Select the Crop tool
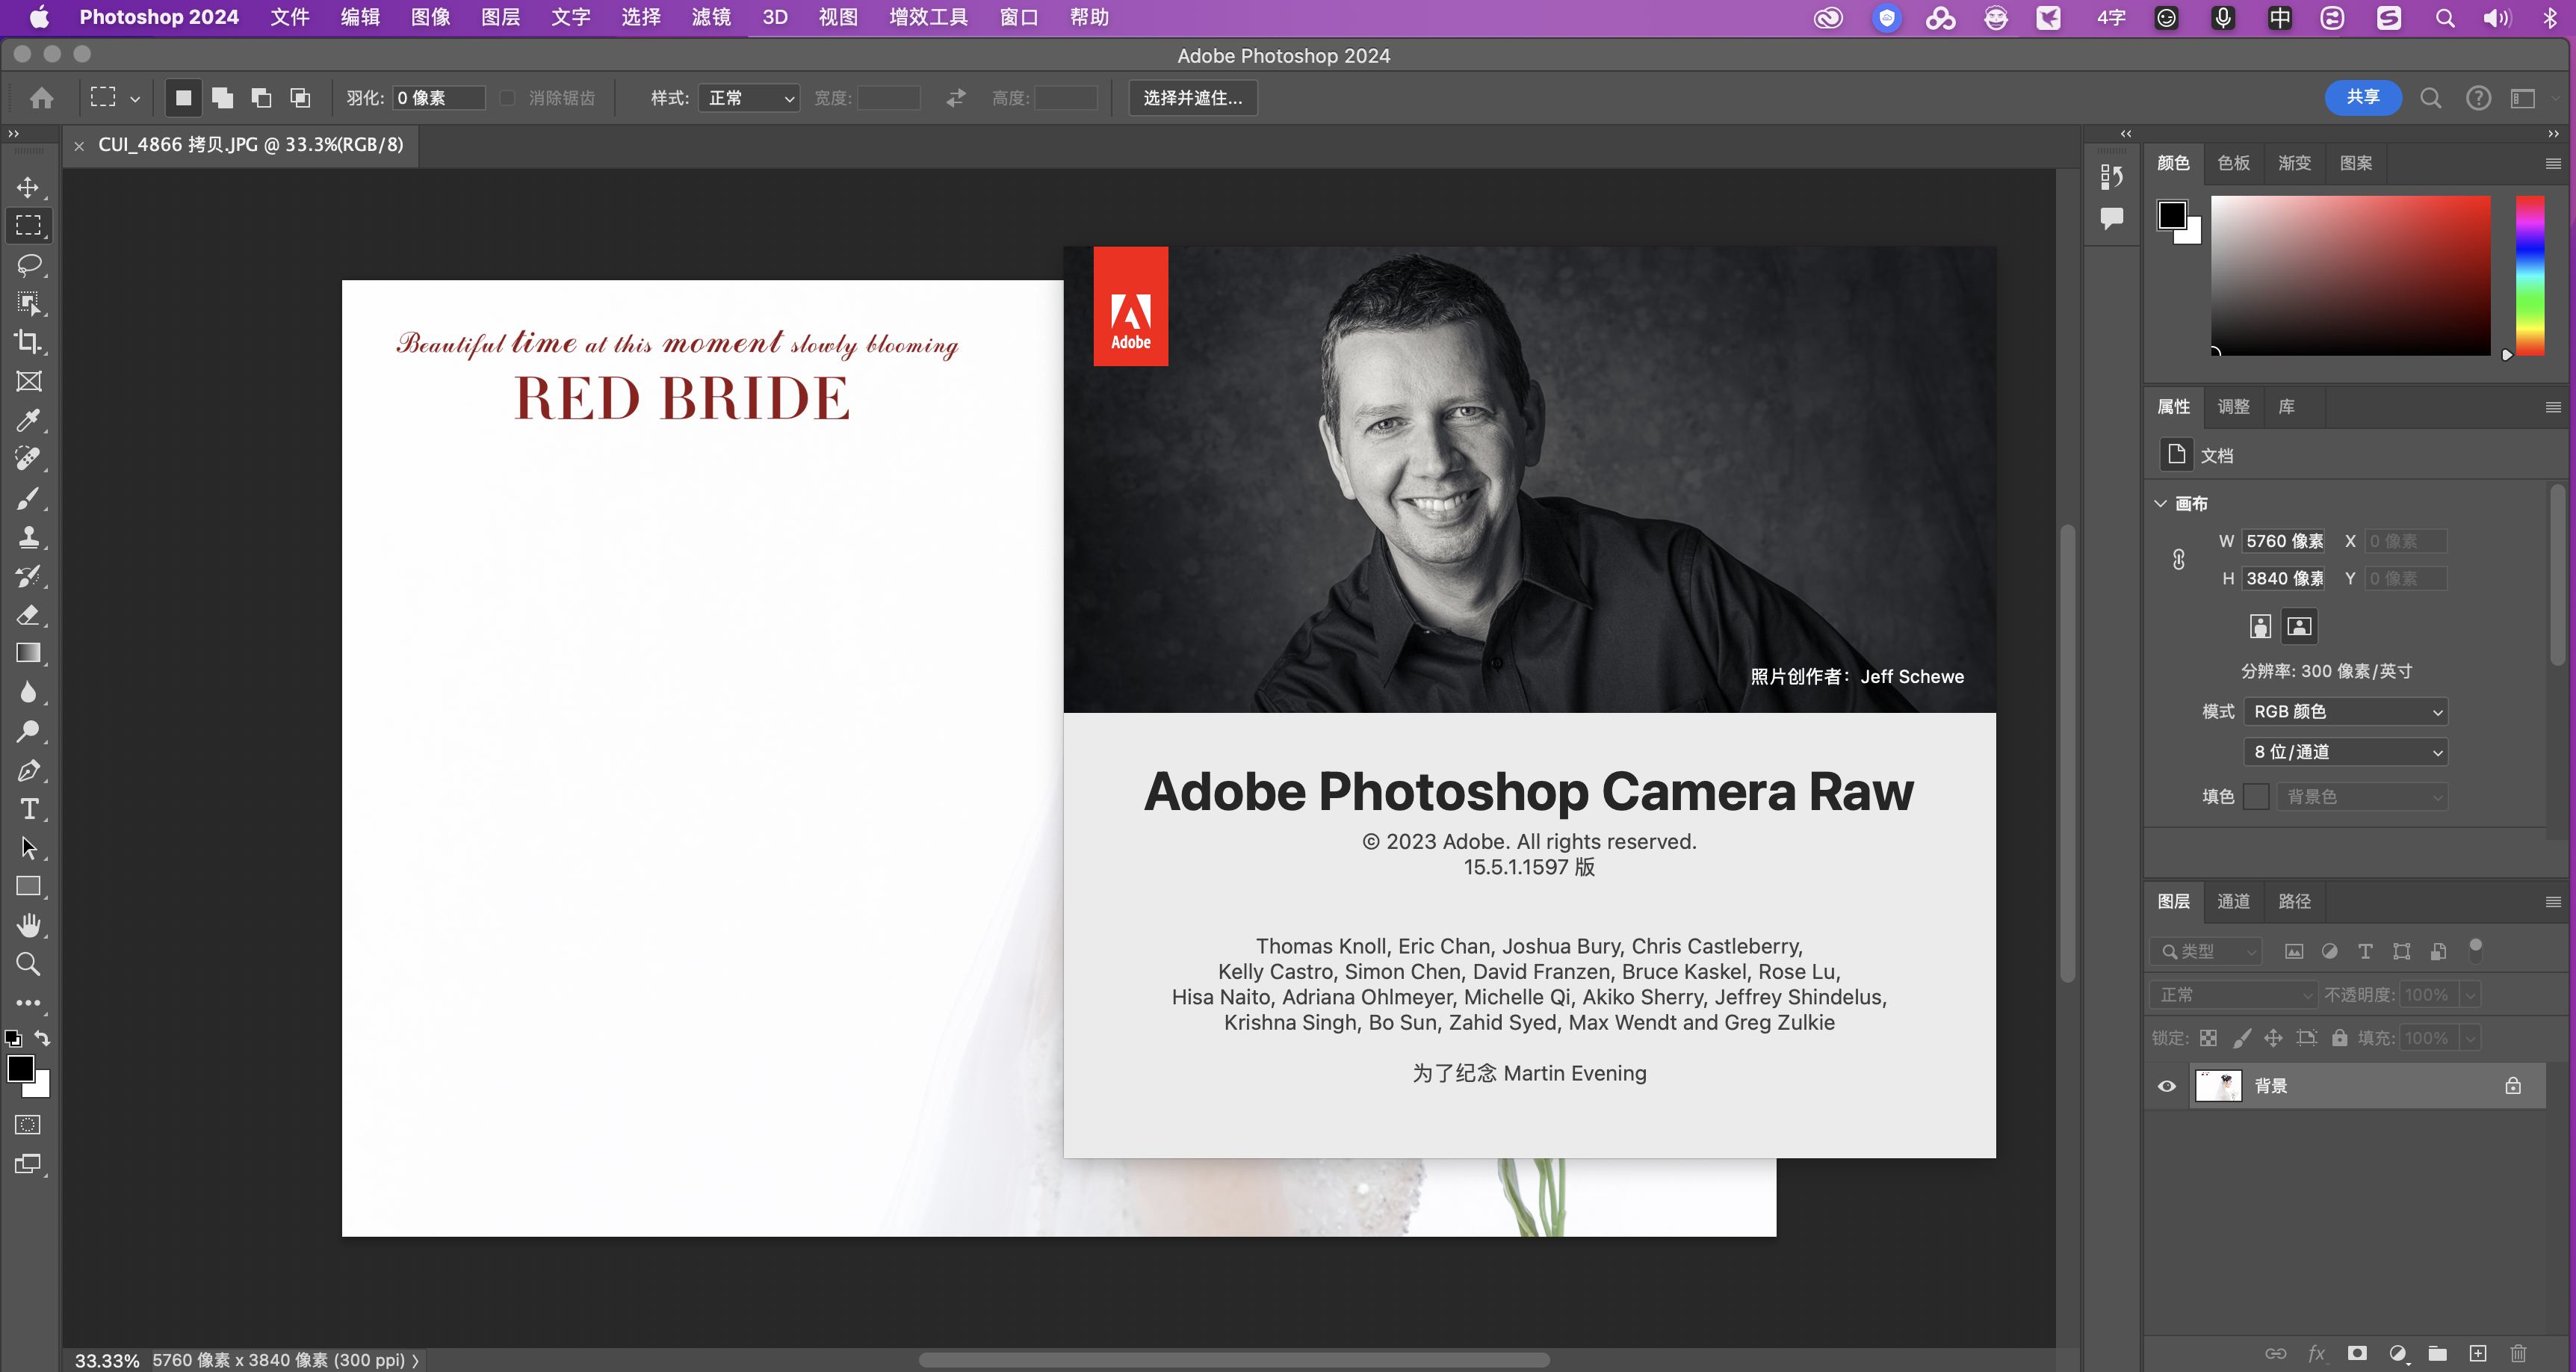This screenshot has height=1372, width=2576. [x=28, y=342]
